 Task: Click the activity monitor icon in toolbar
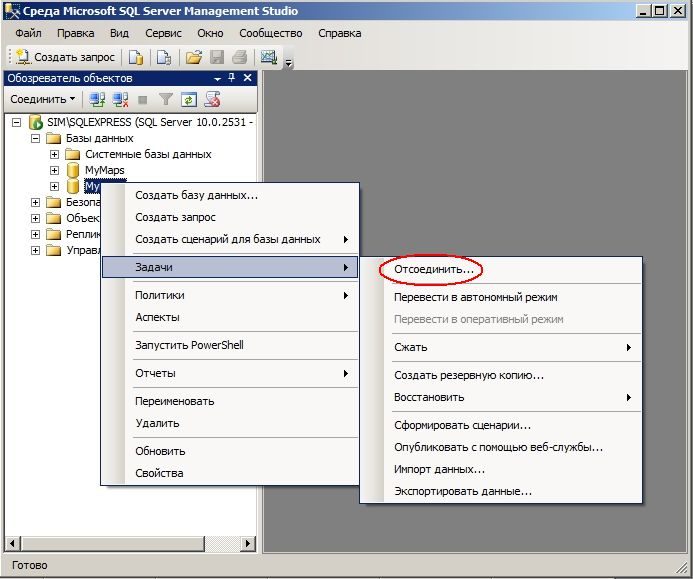(269, 57)
